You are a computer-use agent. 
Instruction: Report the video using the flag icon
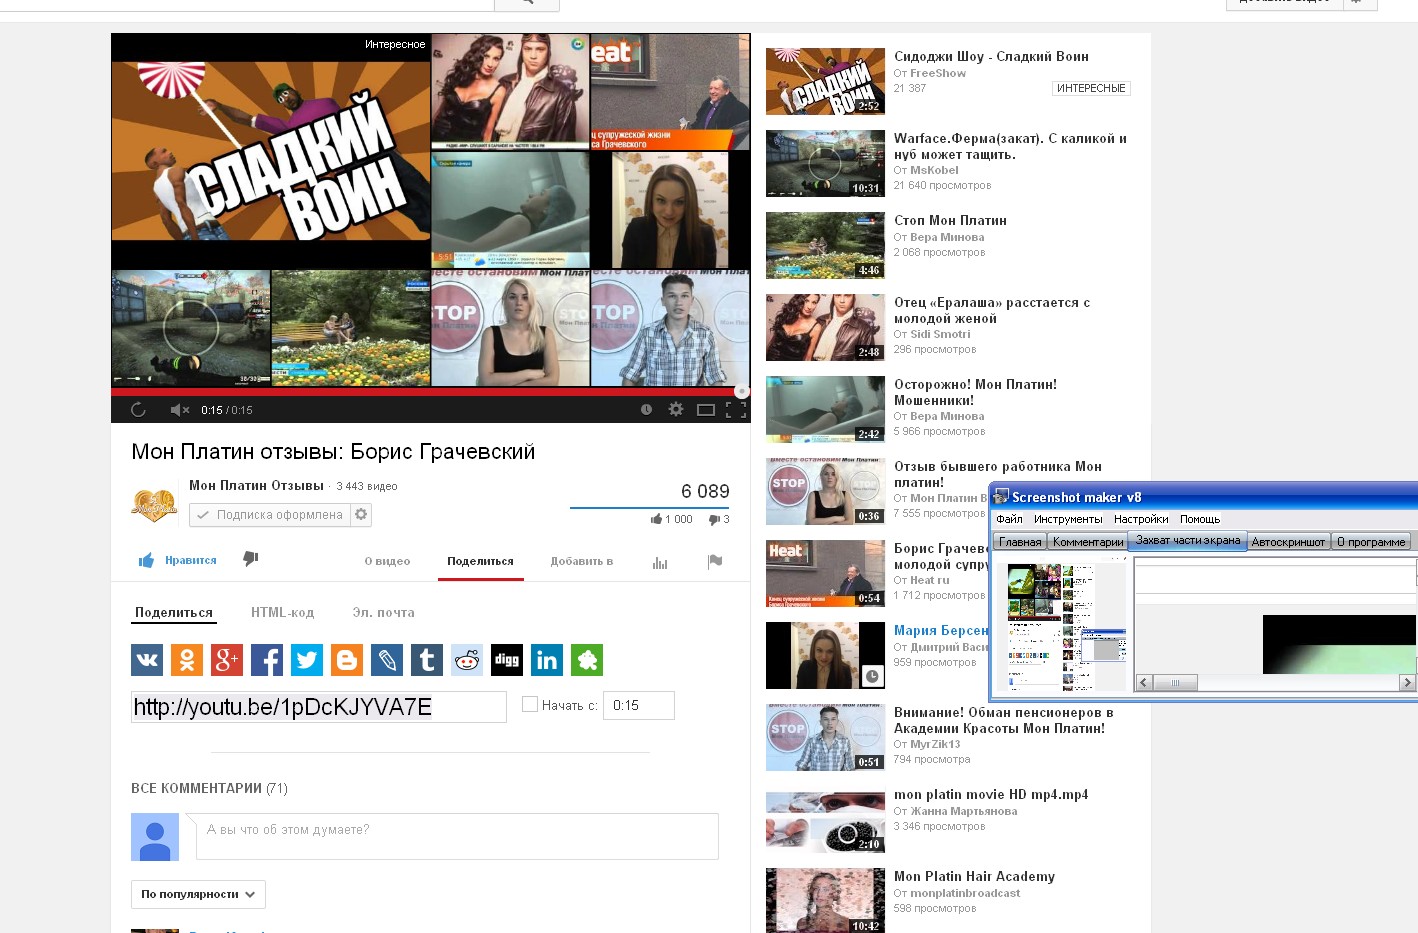(715, 561)
